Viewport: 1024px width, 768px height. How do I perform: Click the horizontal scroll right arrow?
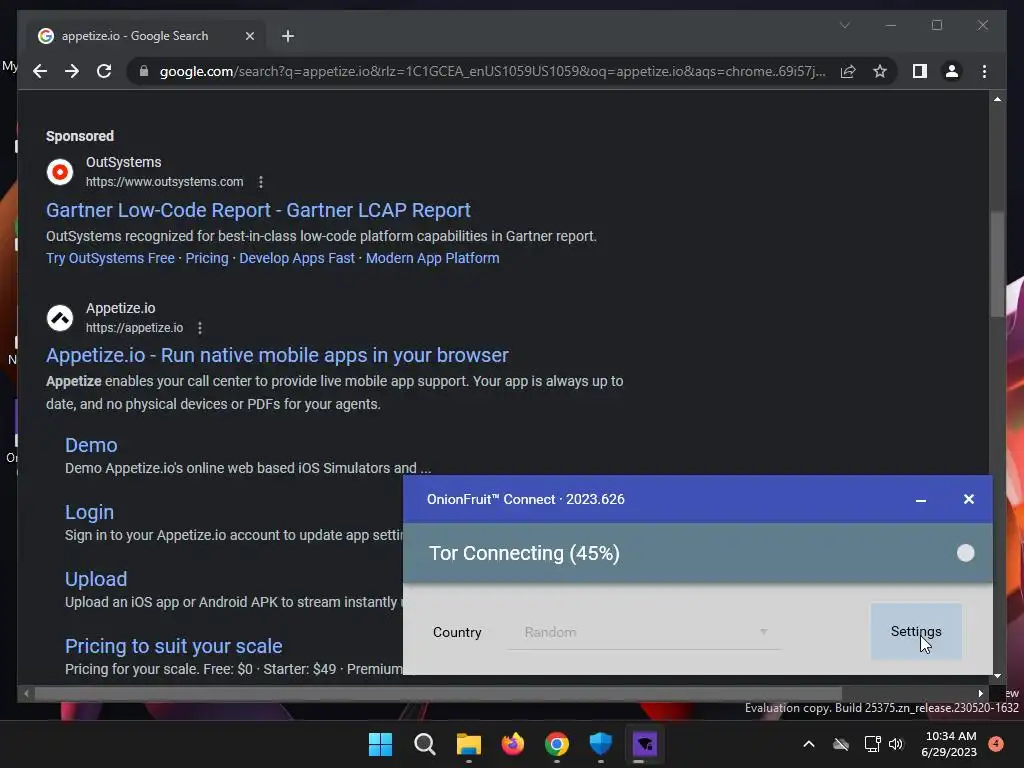[980, 694]
